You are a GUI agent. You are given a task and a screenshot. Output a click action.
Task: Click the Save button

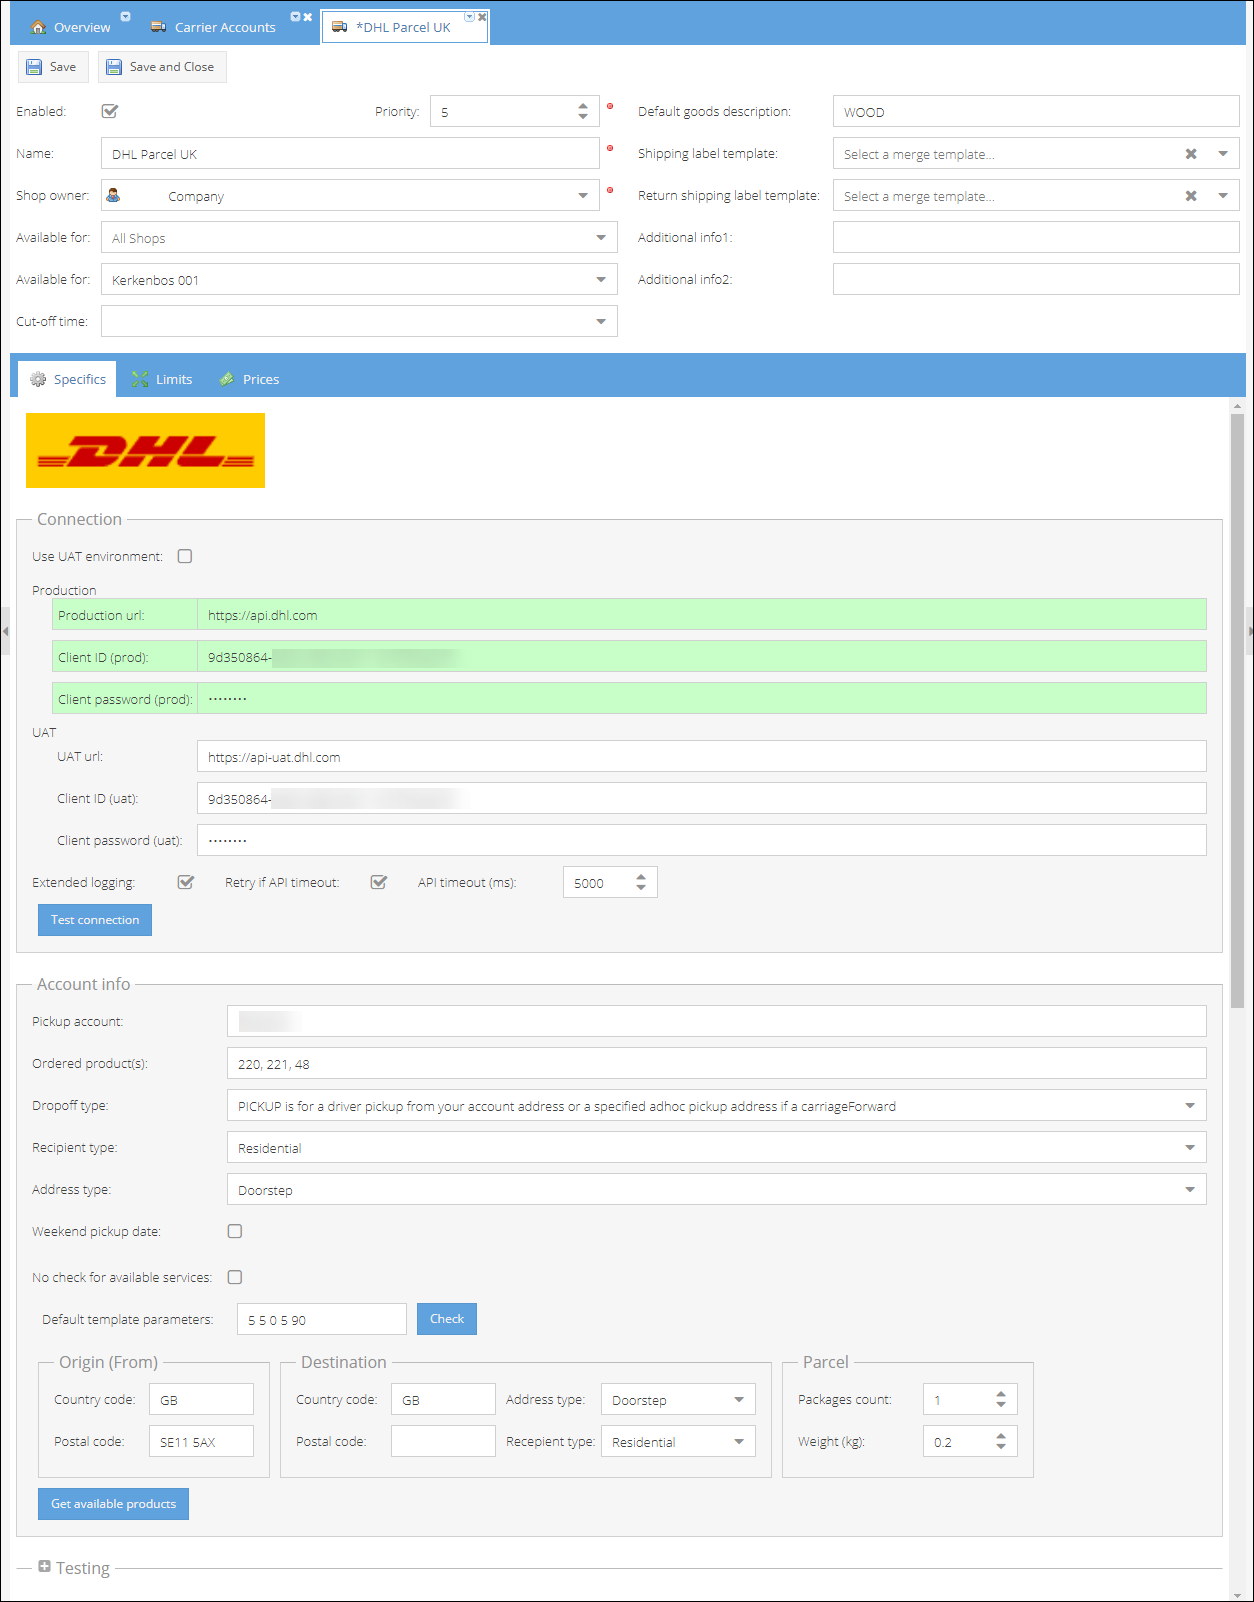[53, 67]
